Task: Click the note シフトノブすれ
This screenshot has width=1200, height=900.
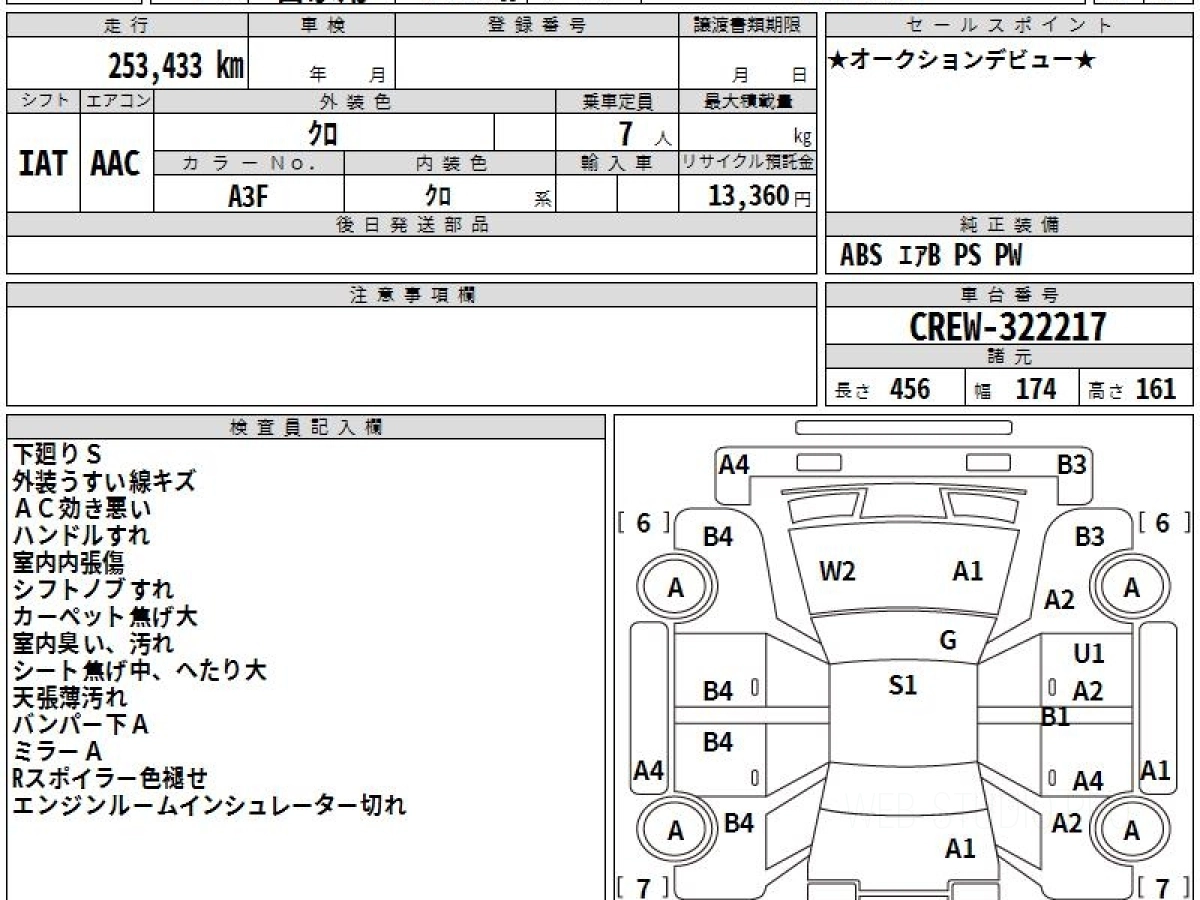Action: 93,589
